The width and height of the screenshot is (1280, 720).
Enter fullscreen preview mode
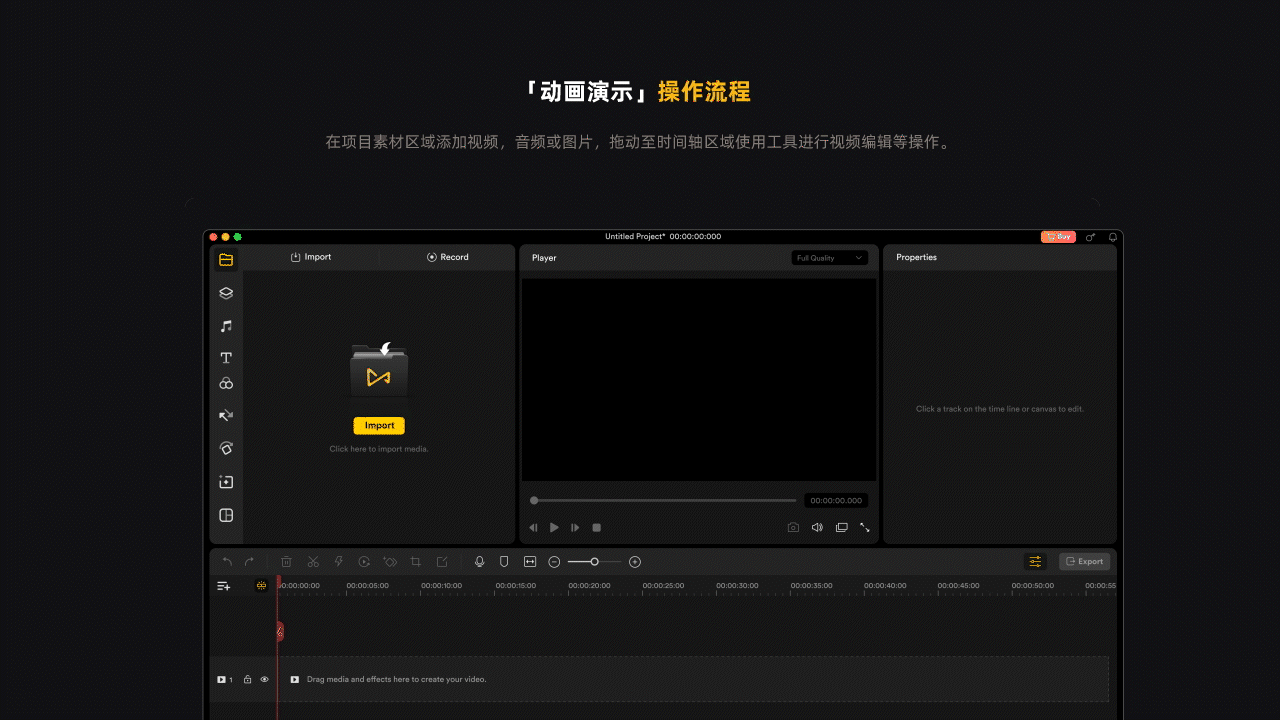click(865, 527)
